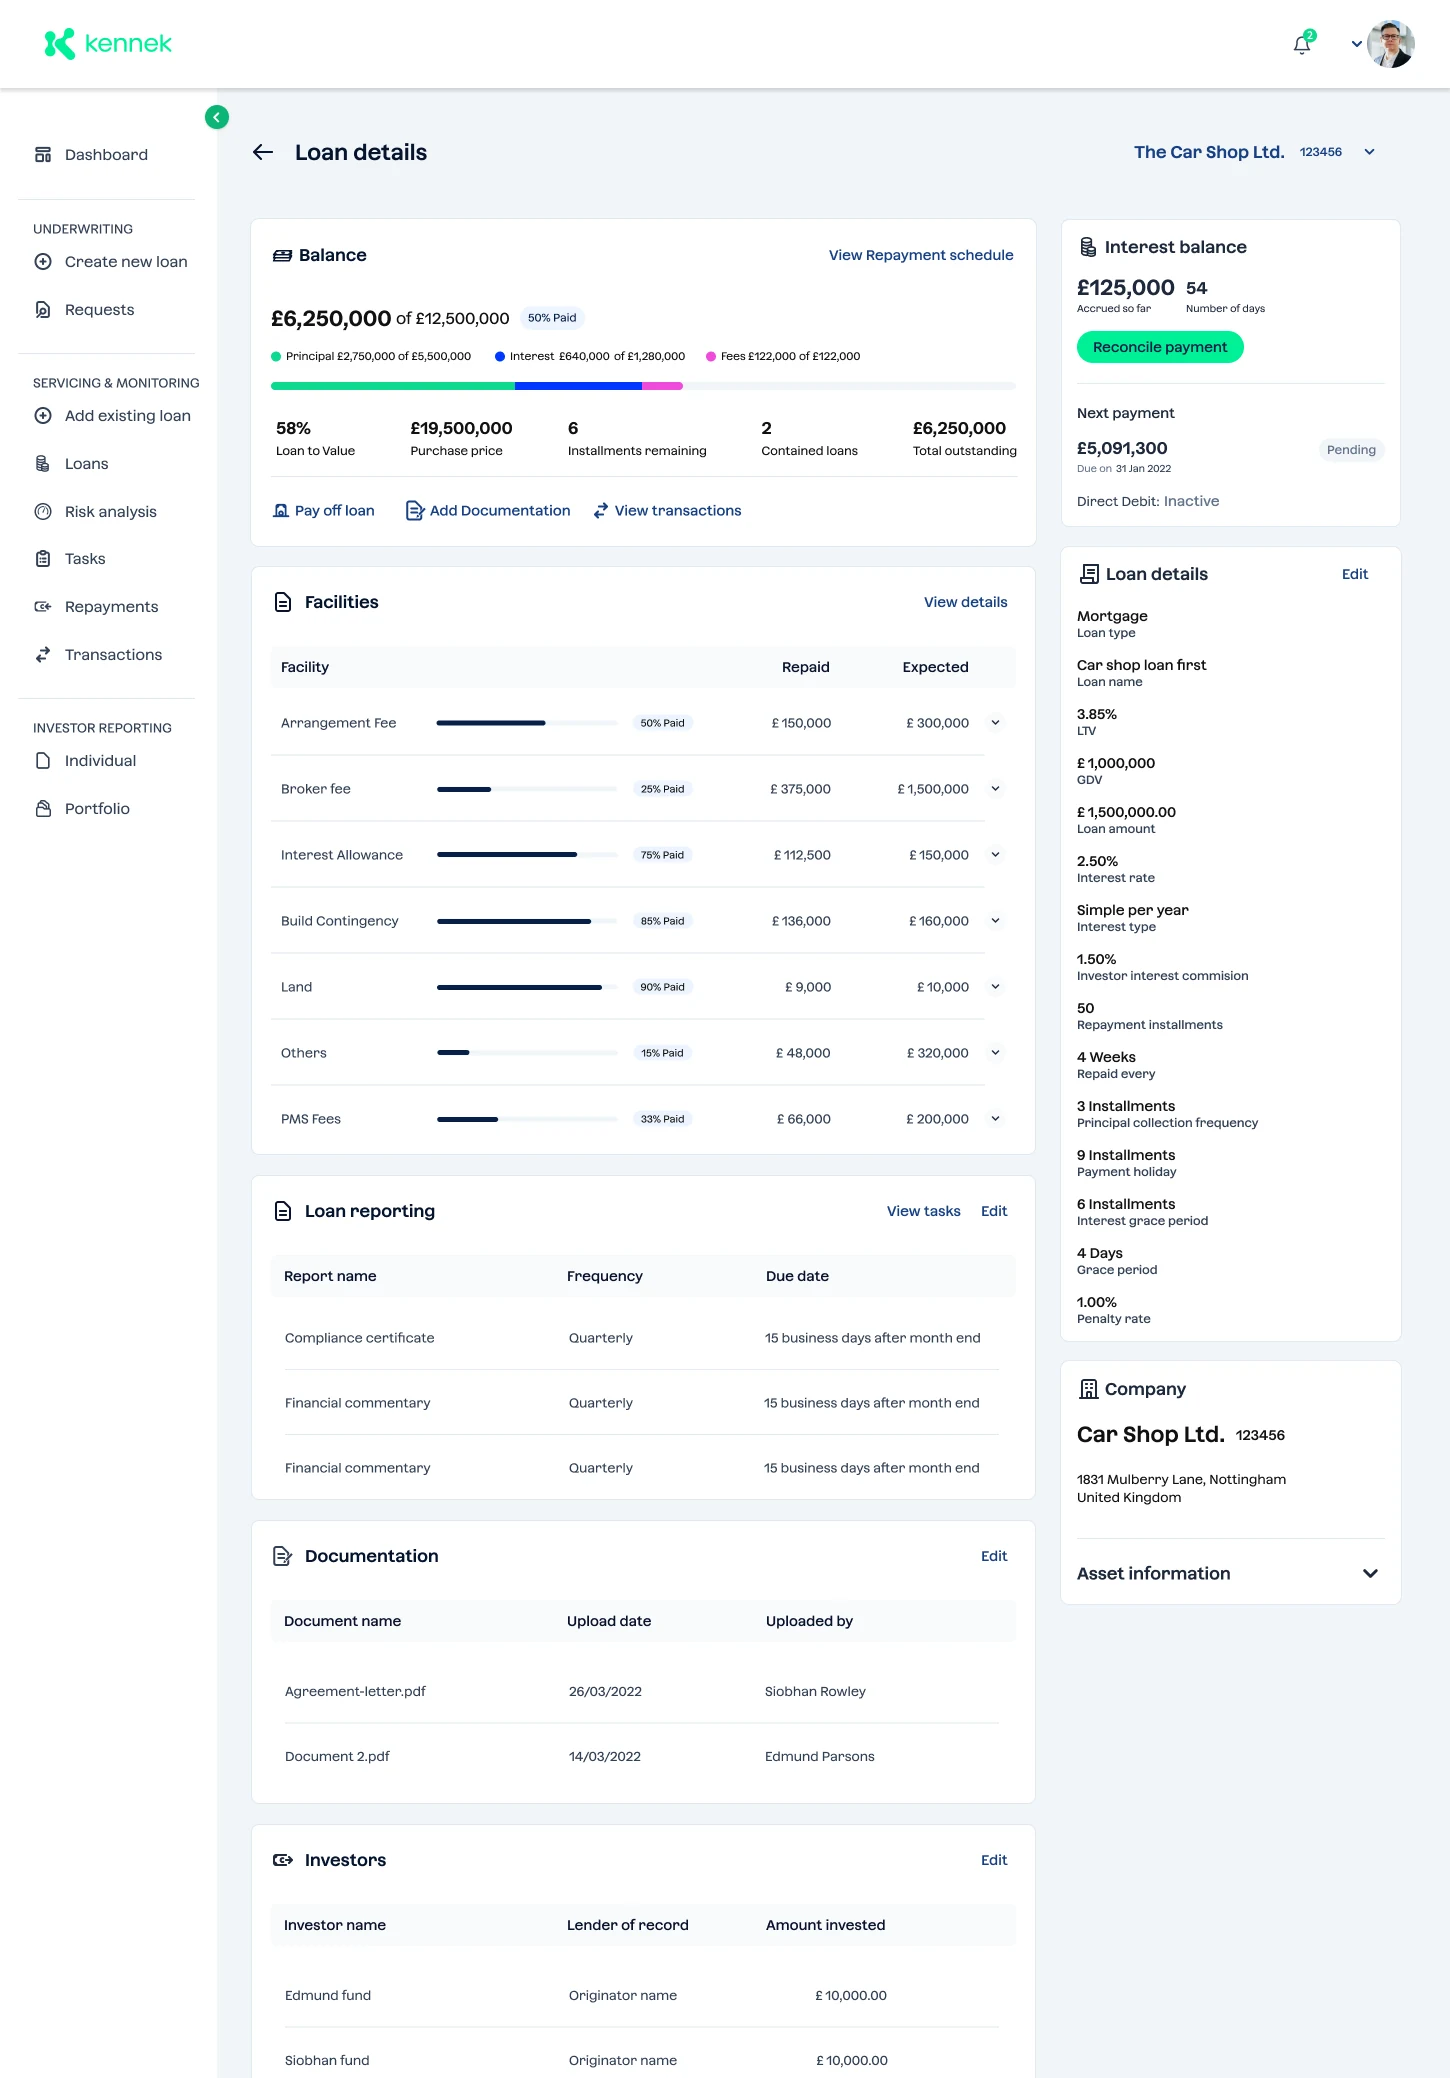Click Edit in the Documentation section

(x=994, y=1556)
